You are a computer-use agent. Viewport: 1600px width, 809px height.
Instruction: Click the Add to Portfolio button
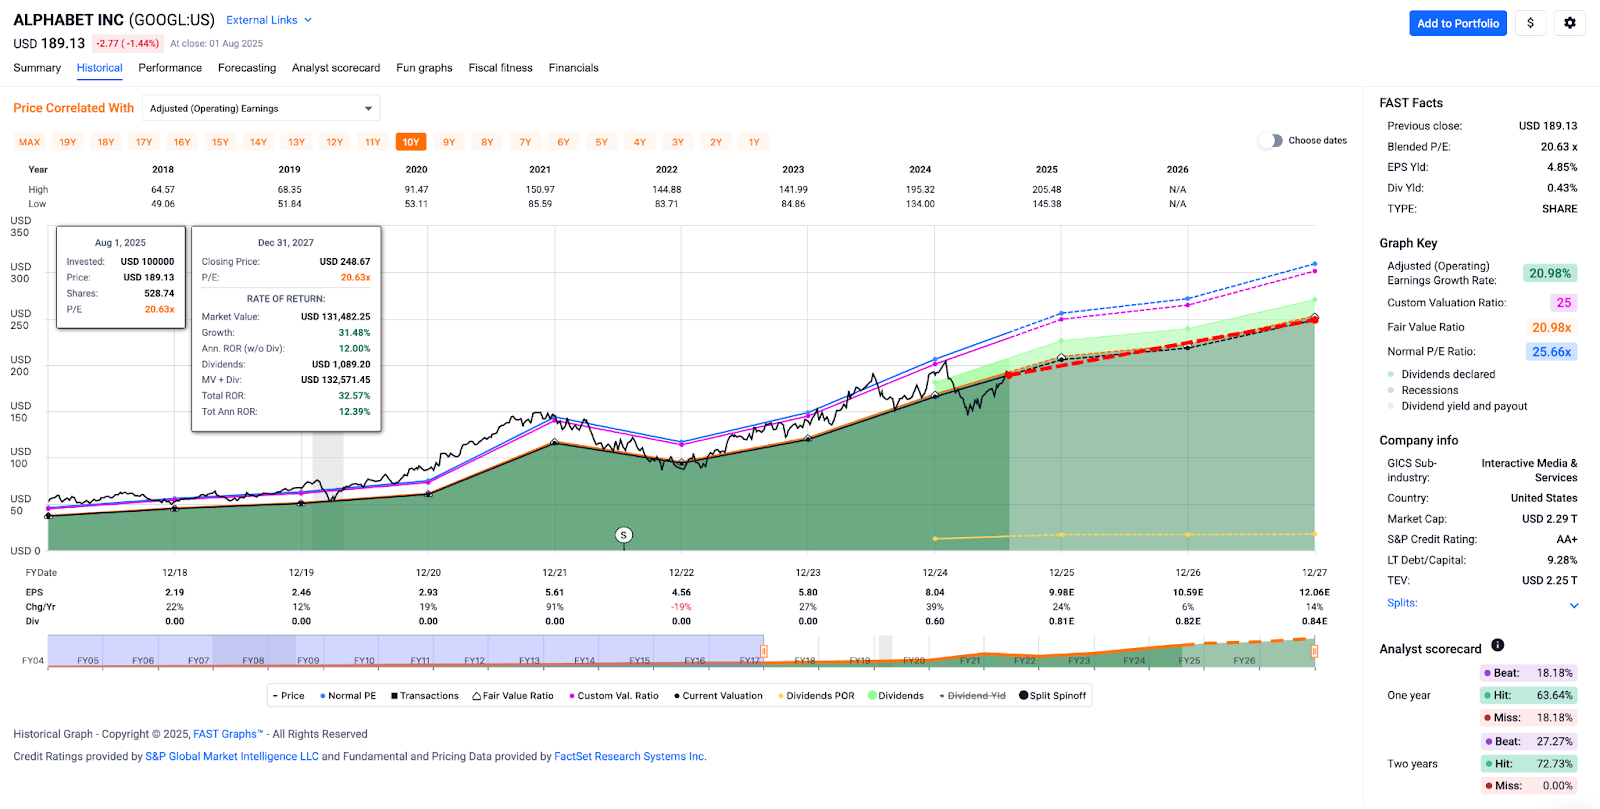point(1458,23)
